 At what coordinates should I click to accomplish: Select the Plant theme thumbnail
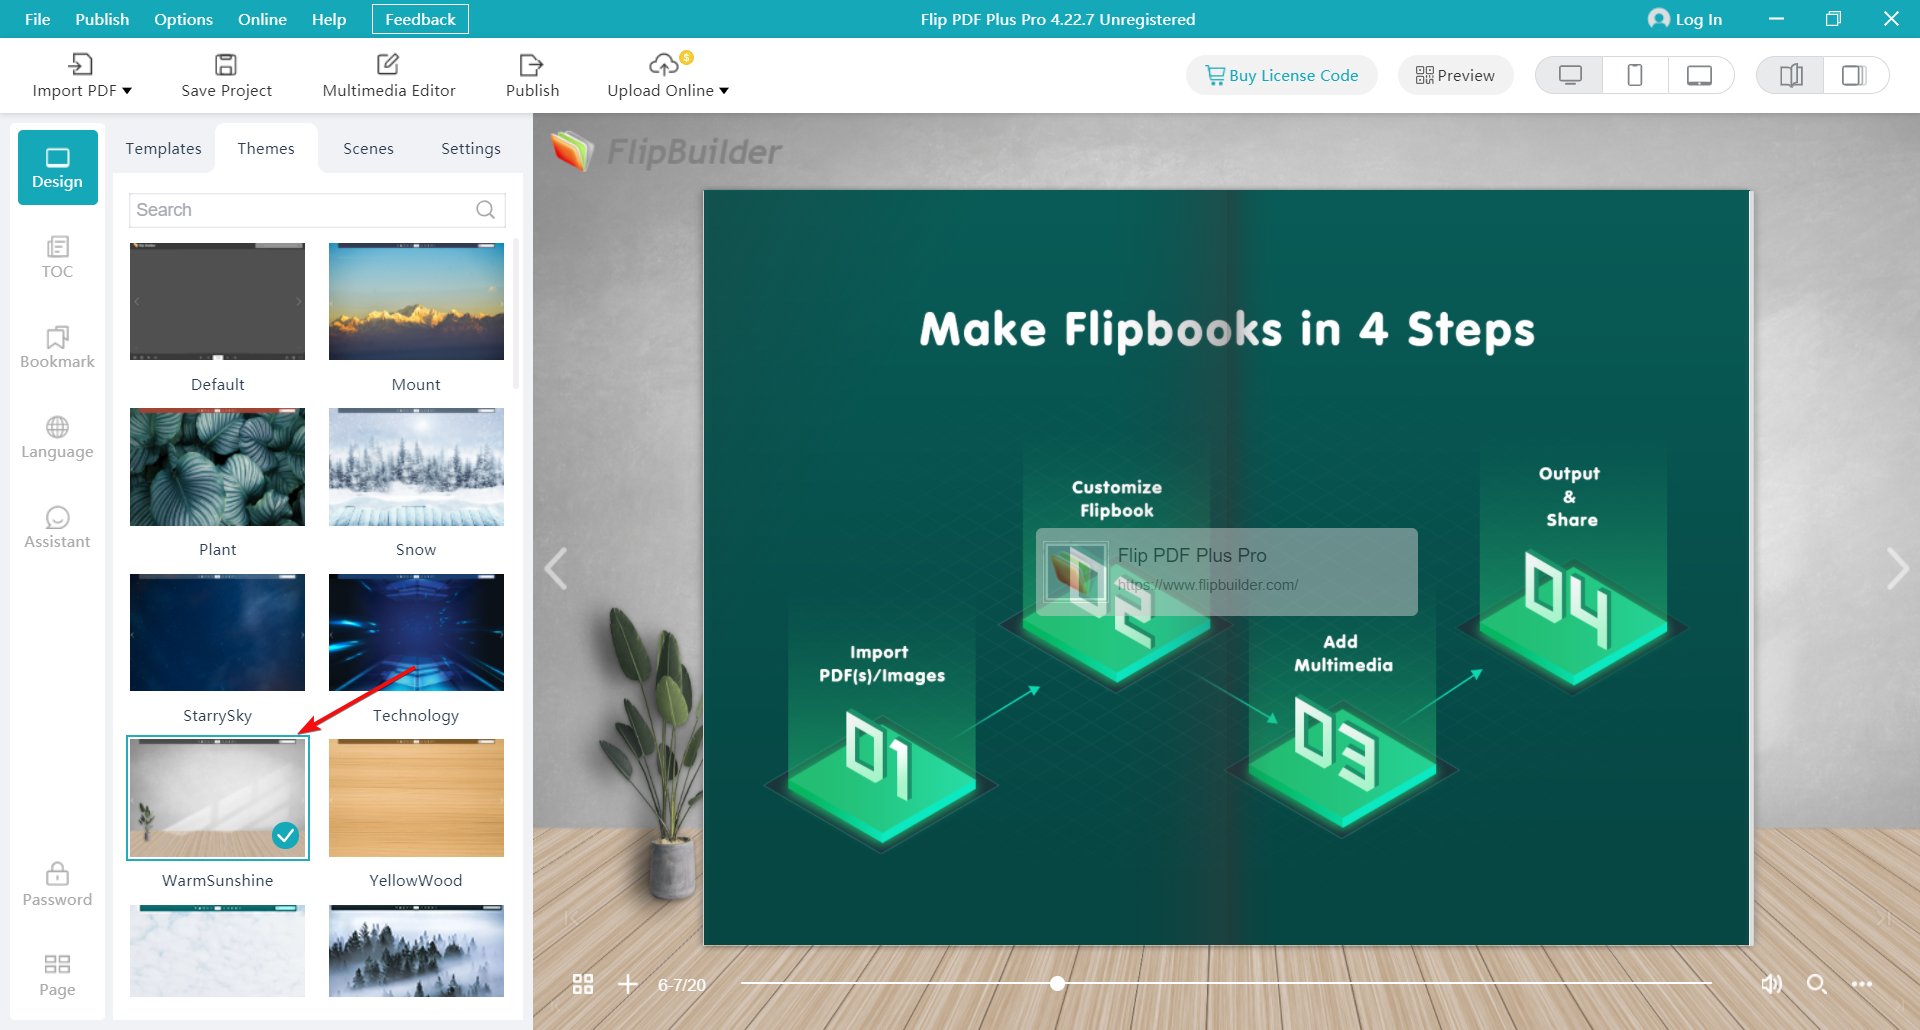point(217,467)
